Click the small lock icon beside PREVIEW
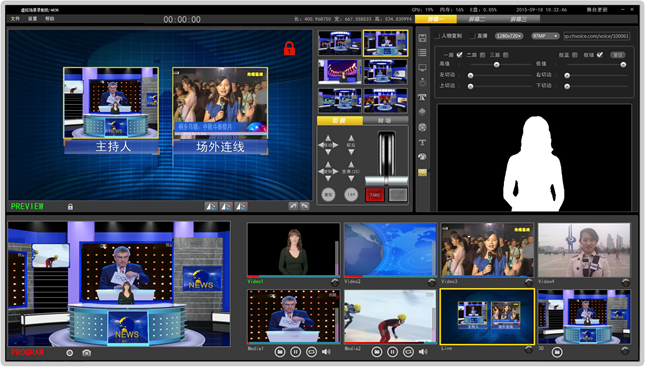 click(x=70, y=207)
